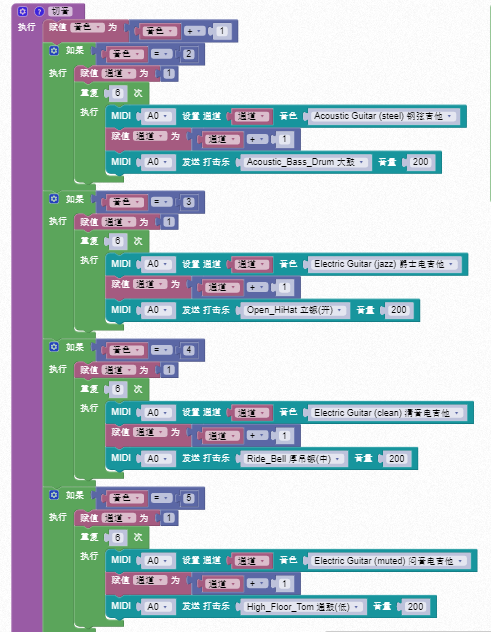Image resolution: width=491 pixels, height=632 pixels.
Task: Click the number field containing 5 in the 如果 condition
Action: pyautogui.click(x=189, y=498)
